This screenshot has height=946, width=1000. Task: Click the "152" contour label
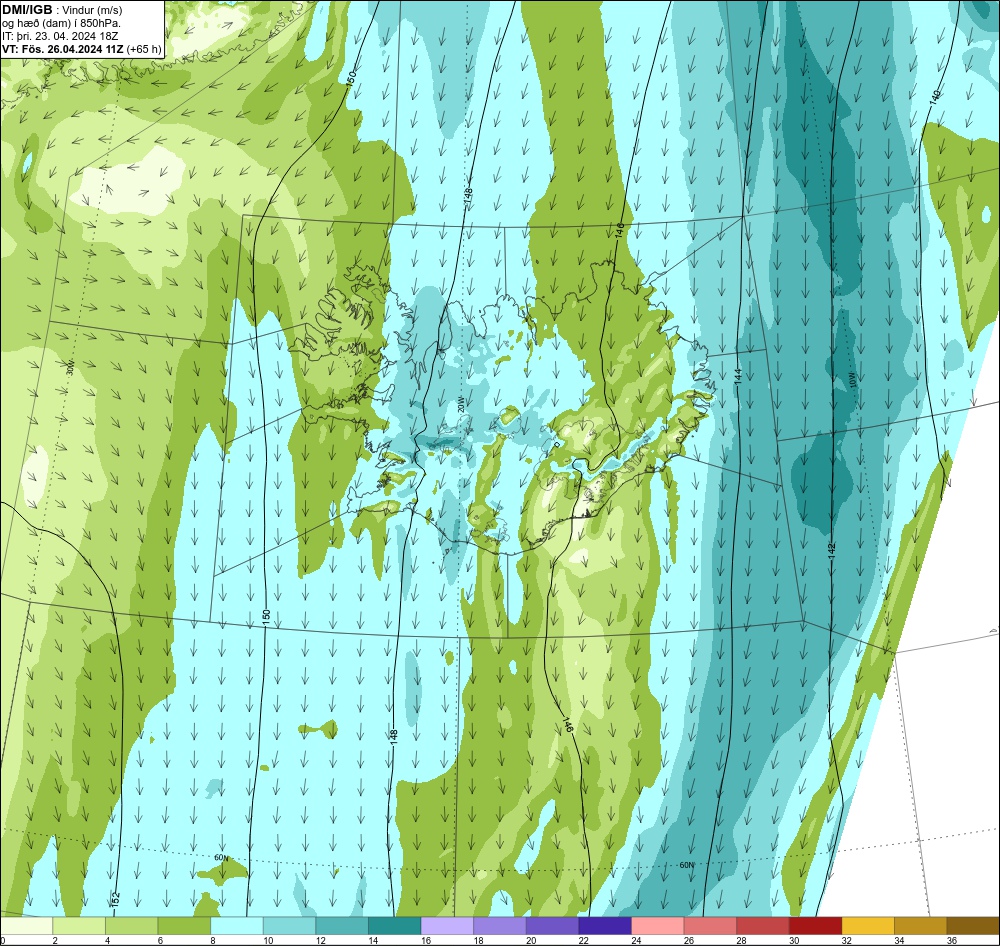115,899
